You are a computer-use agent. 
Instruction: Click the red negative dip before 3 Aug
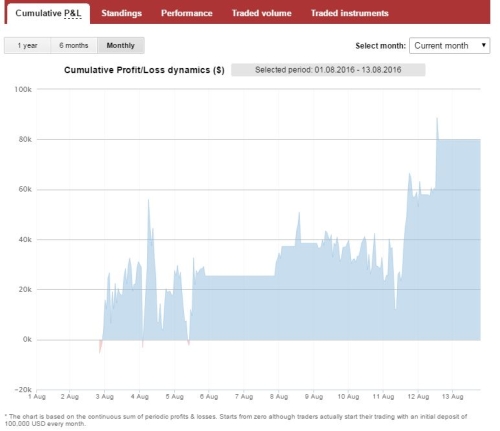click(x=100, y=347)
